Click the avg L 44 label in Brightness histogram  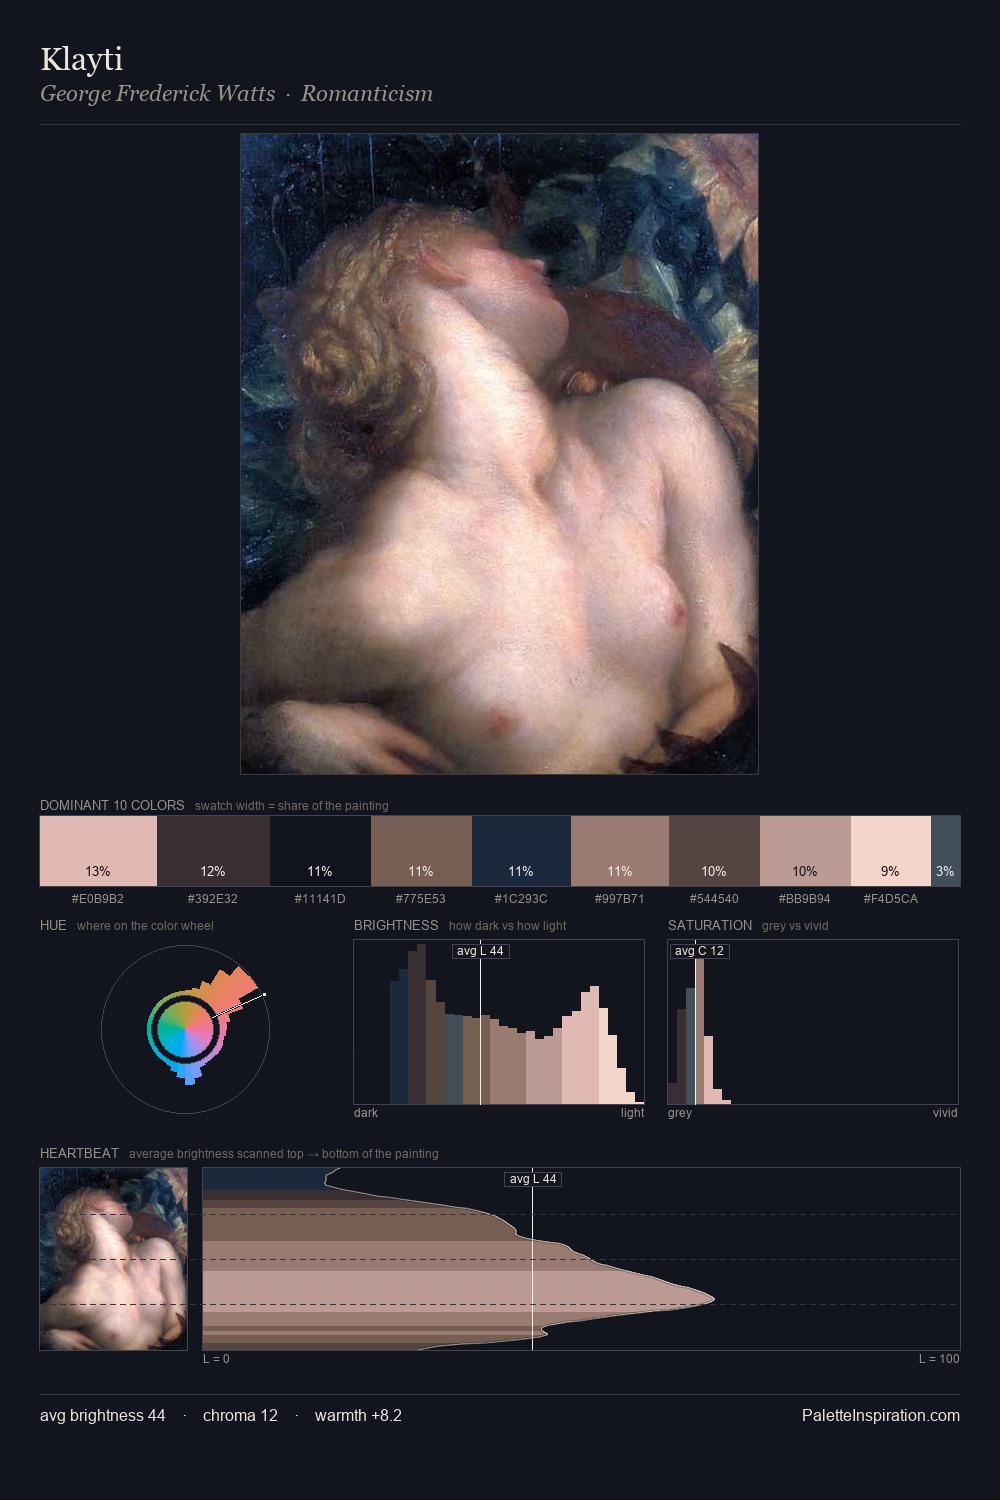480,951
